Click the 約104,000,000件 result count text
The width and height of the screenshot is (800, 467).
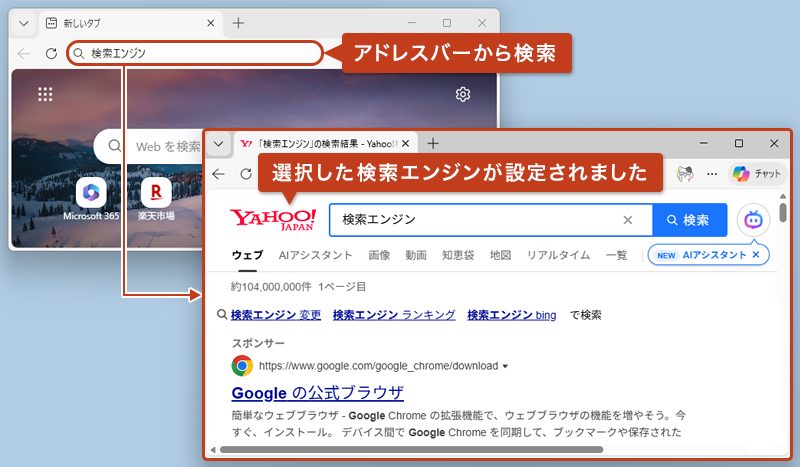pos(271,287)
